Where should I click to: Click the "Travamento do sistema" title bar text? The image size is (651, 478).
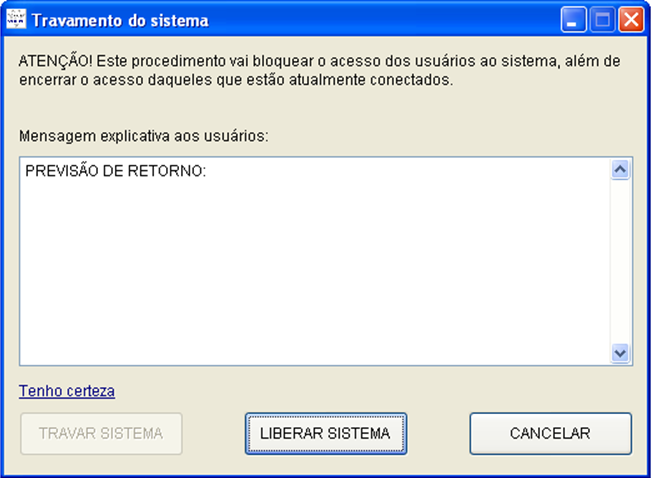(121, 20)
